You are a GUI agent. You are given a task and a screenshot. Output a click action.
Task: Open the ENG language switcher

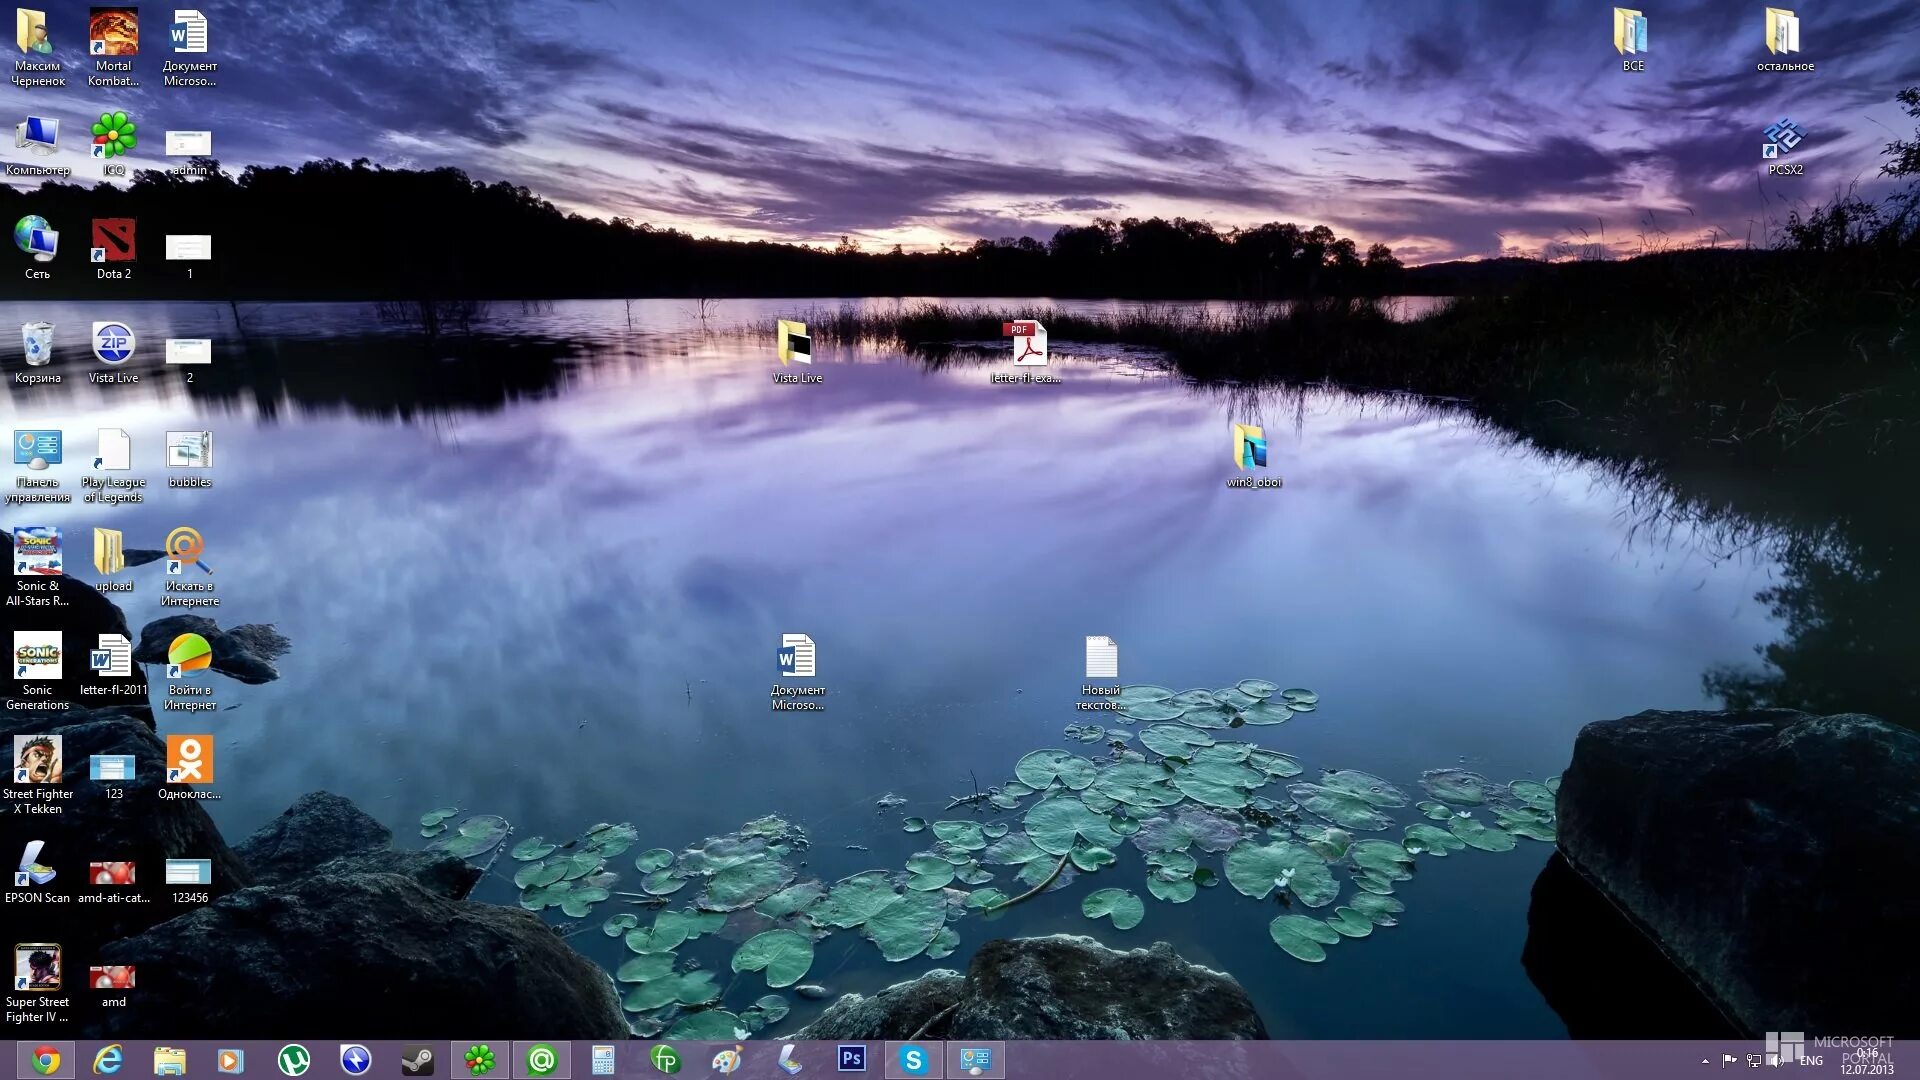[x=1811, y=1061]
